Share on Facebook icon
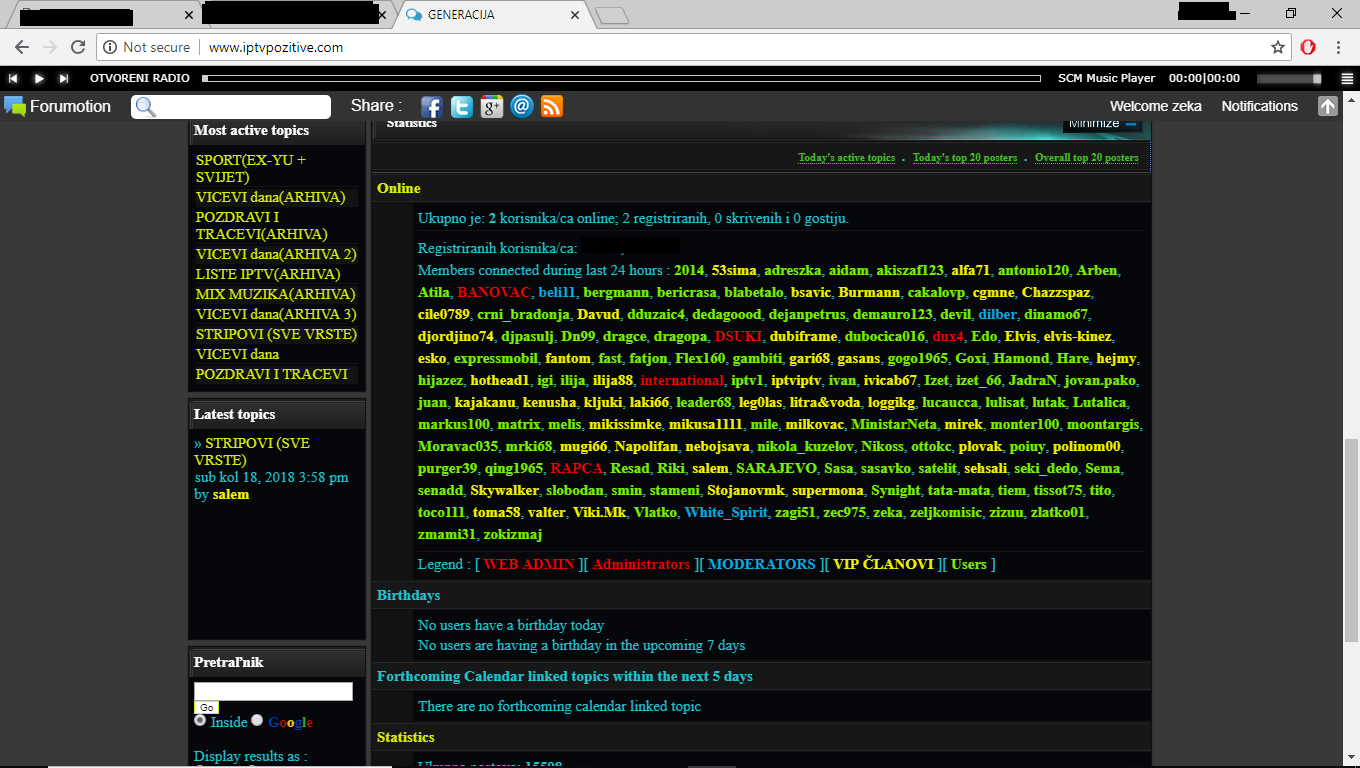 point(431,107)
